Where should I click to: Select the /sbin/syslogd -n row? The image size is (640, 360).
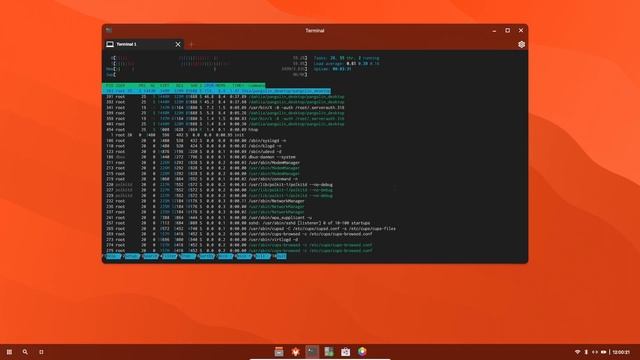(196, 140)
